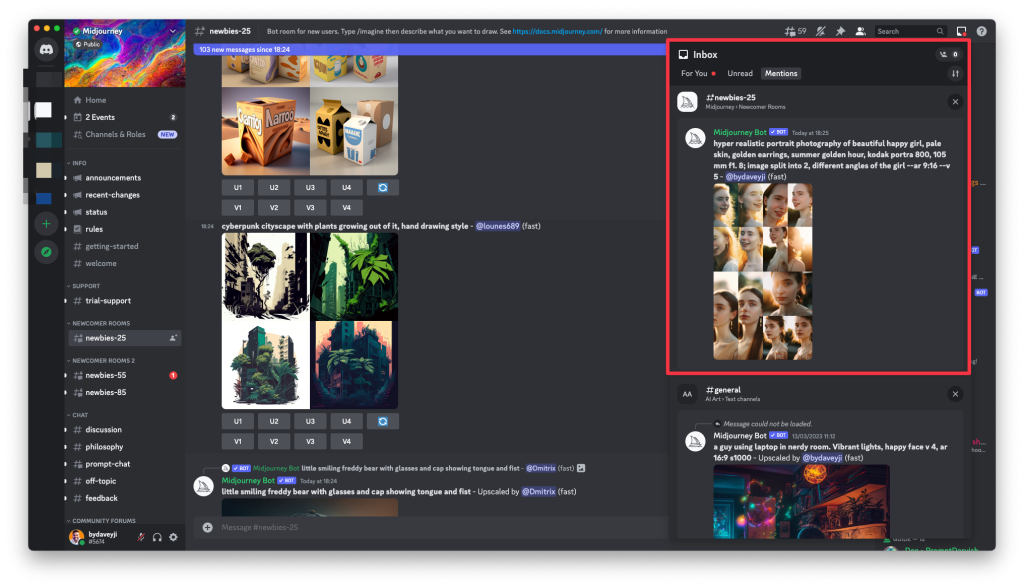Image resolution: width=1024 pixels, height=588 pixels.
Task: Expand the arrow beside newbies-55 channel
Action: pos(65,375)
